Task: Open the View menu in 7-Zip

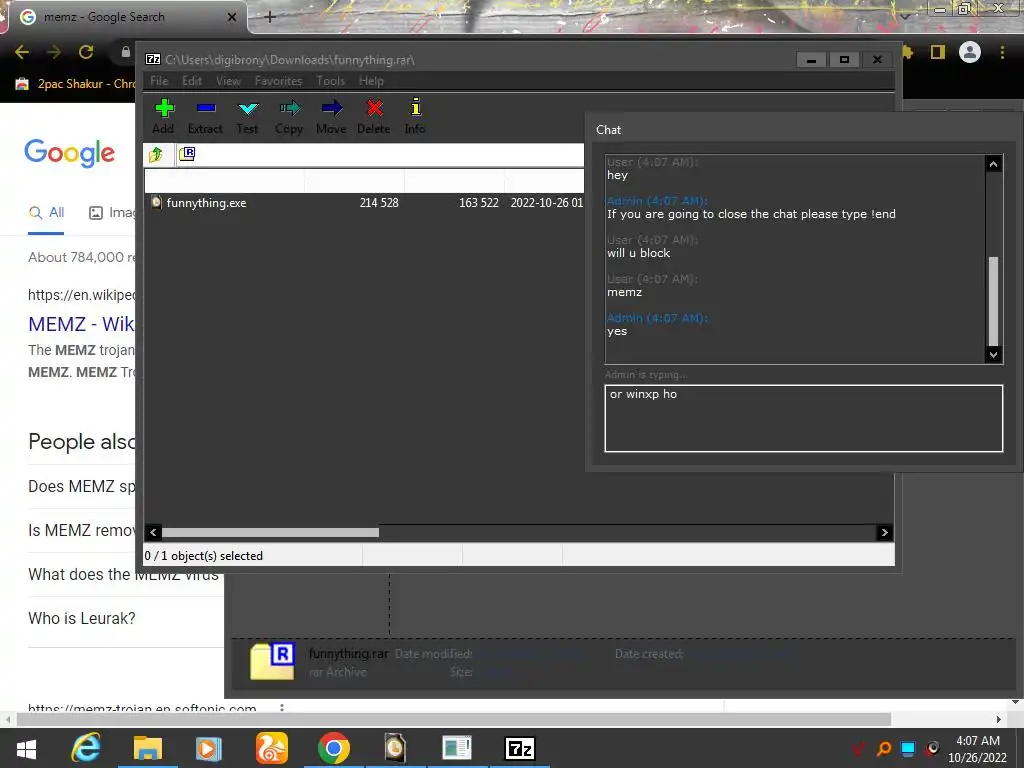Action: click(x=229, y=81)
